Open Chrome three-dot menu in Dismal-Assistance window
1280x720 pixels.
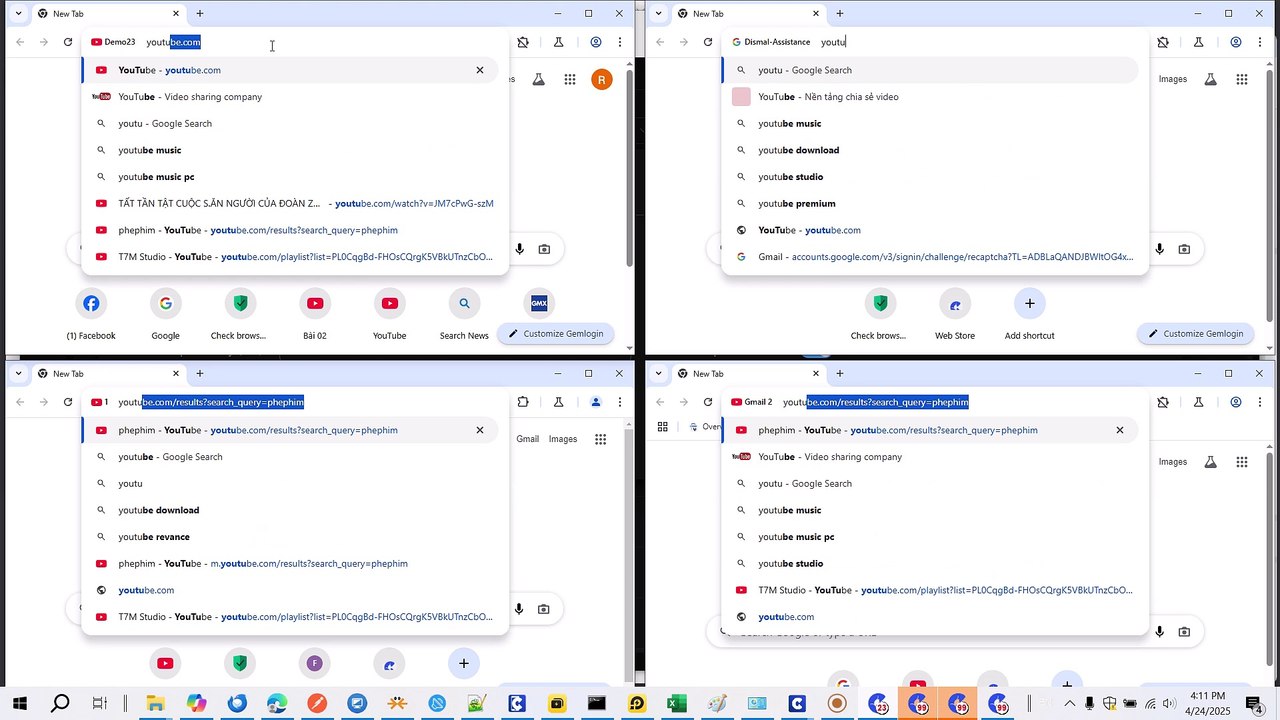pyautogui.click(x=1260, y=42)
